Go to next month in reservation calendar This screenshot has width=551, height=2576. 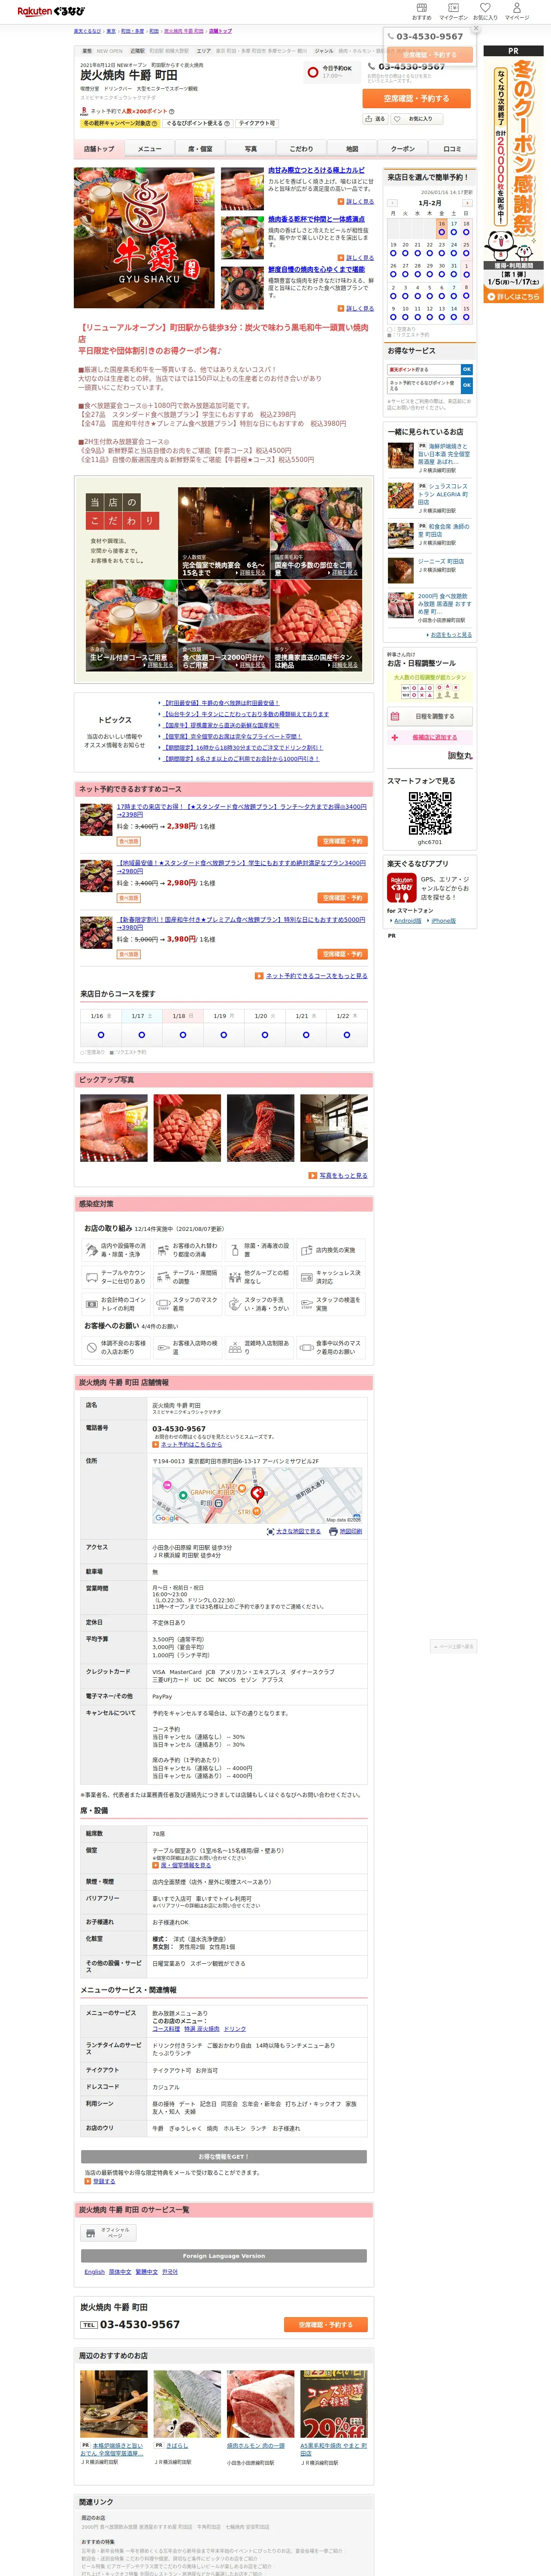tap(466, 203)
